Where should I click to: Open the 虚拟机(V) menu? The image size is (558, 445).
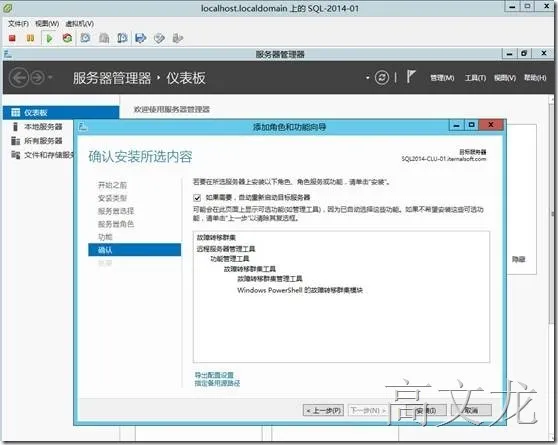coord(79,23)
